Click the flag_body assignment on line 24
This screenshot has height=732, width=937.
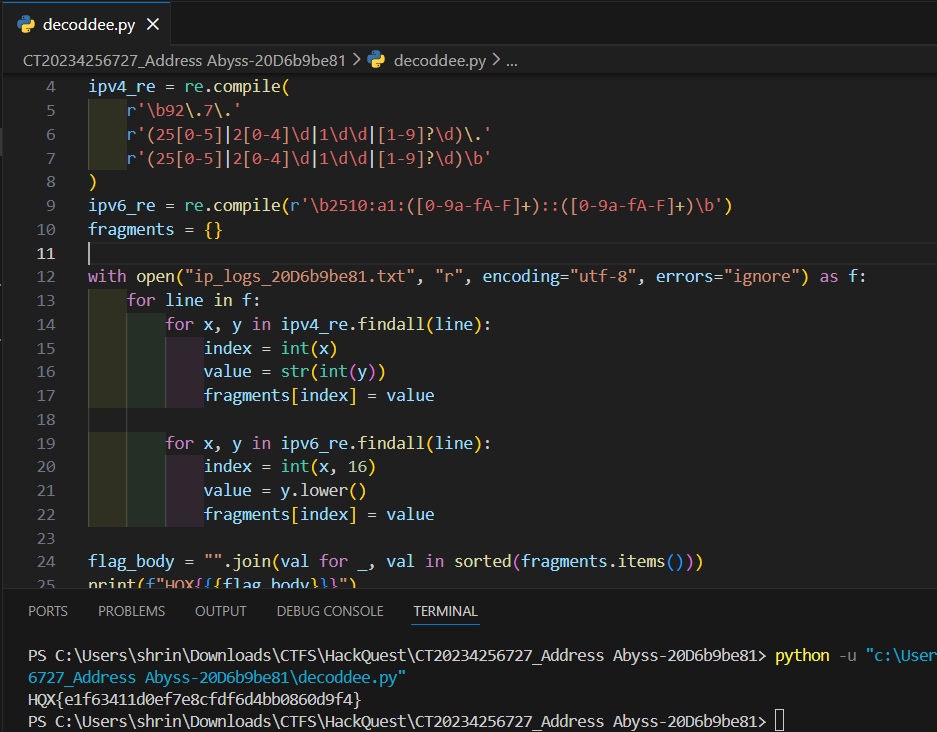[x=130, y=562]
